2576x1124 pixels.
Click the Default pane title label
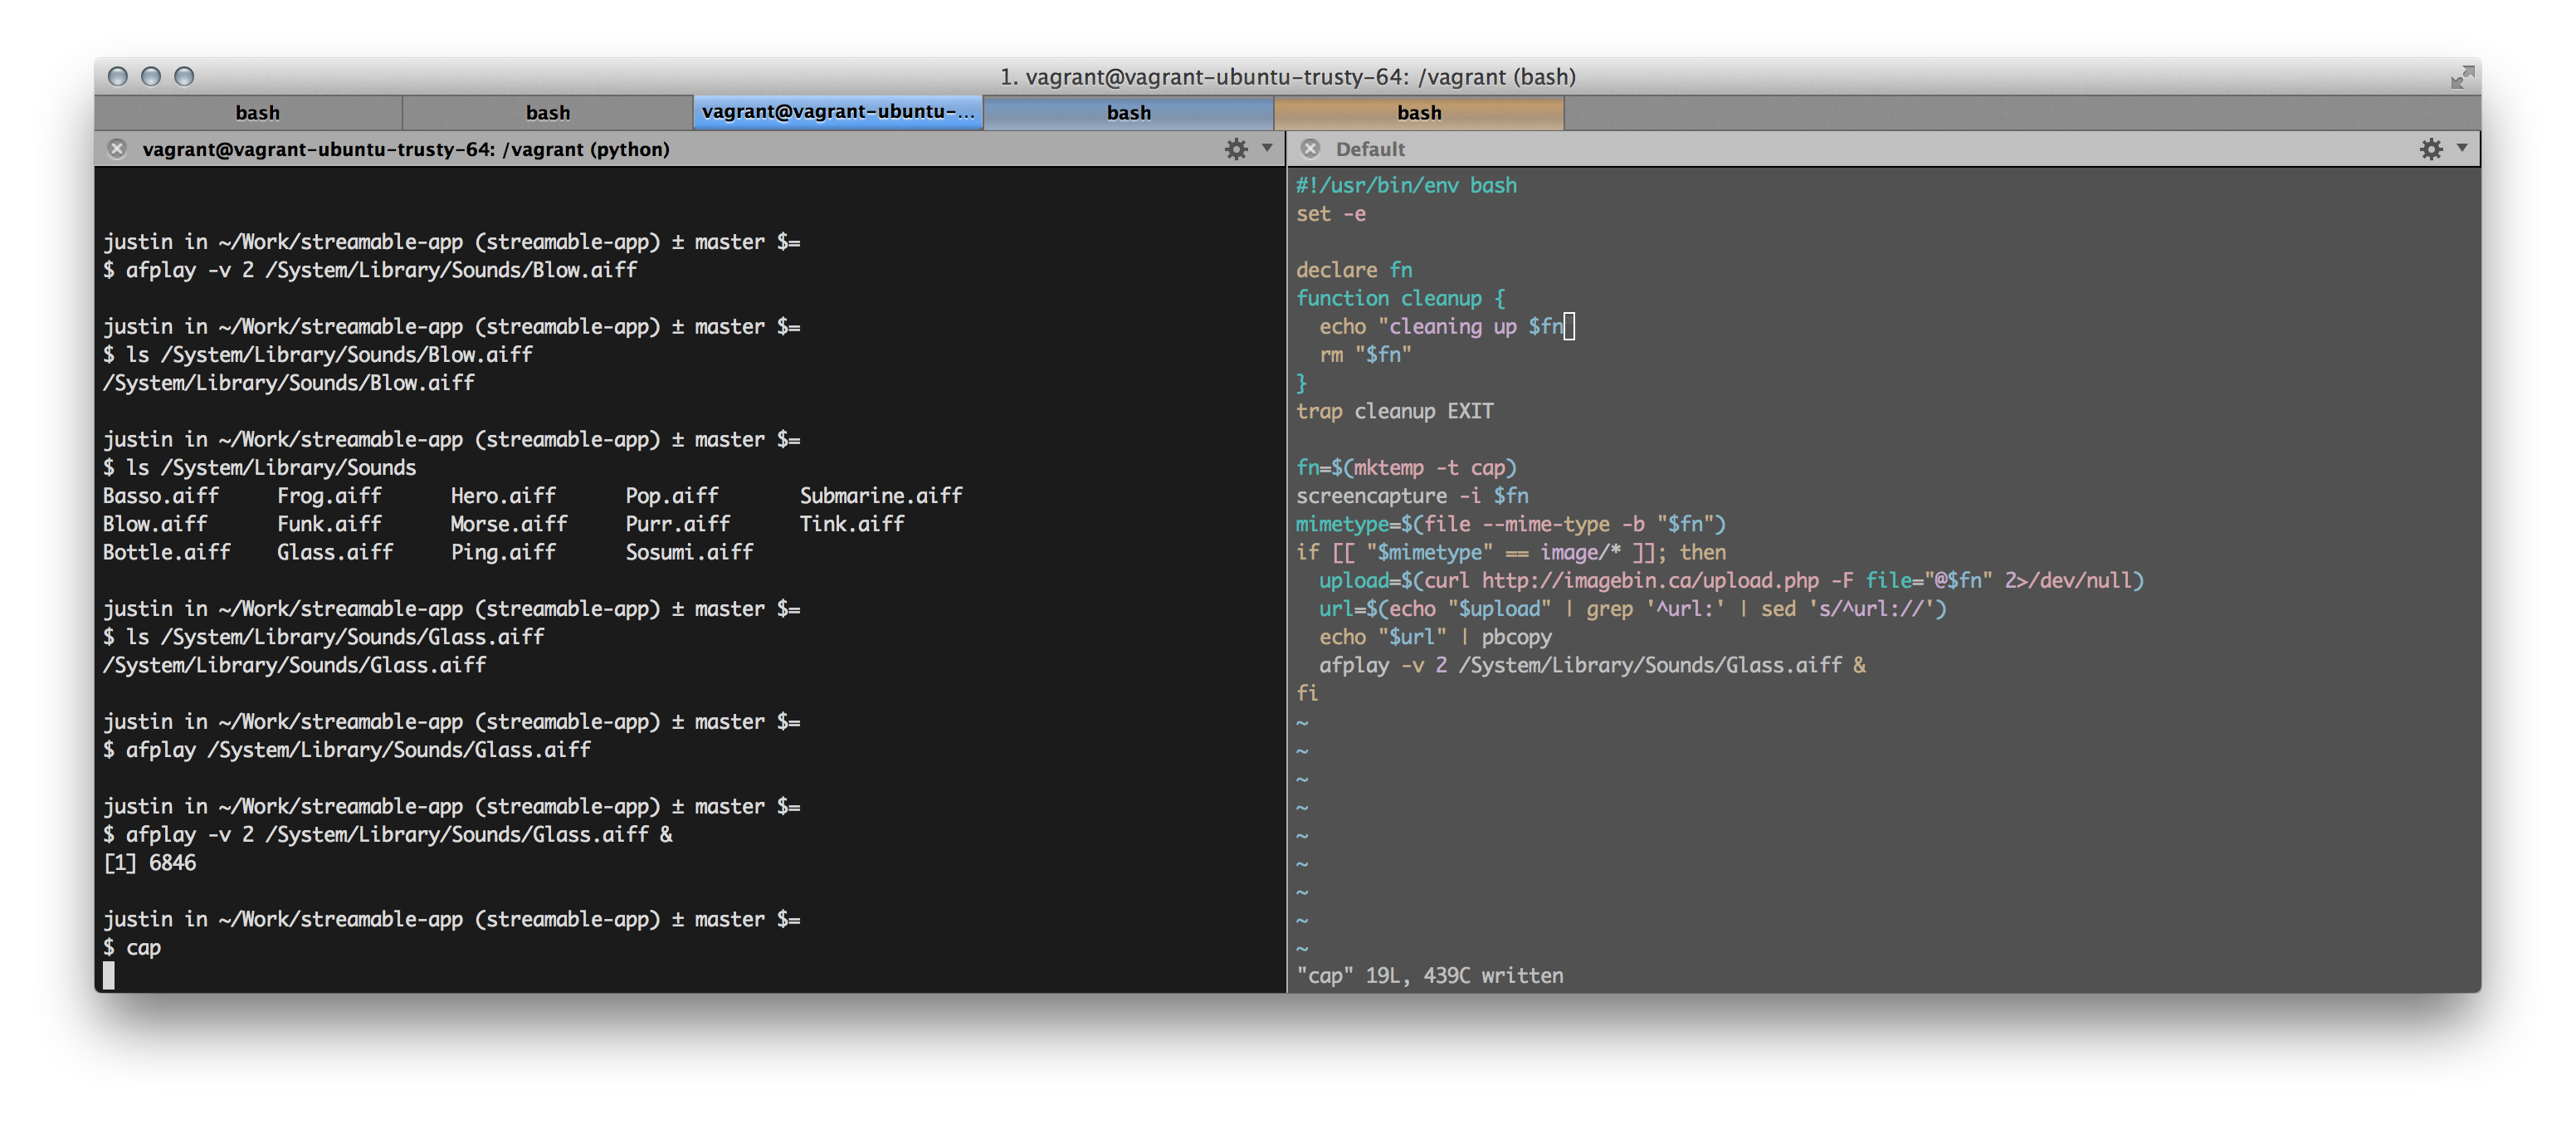1370,149
